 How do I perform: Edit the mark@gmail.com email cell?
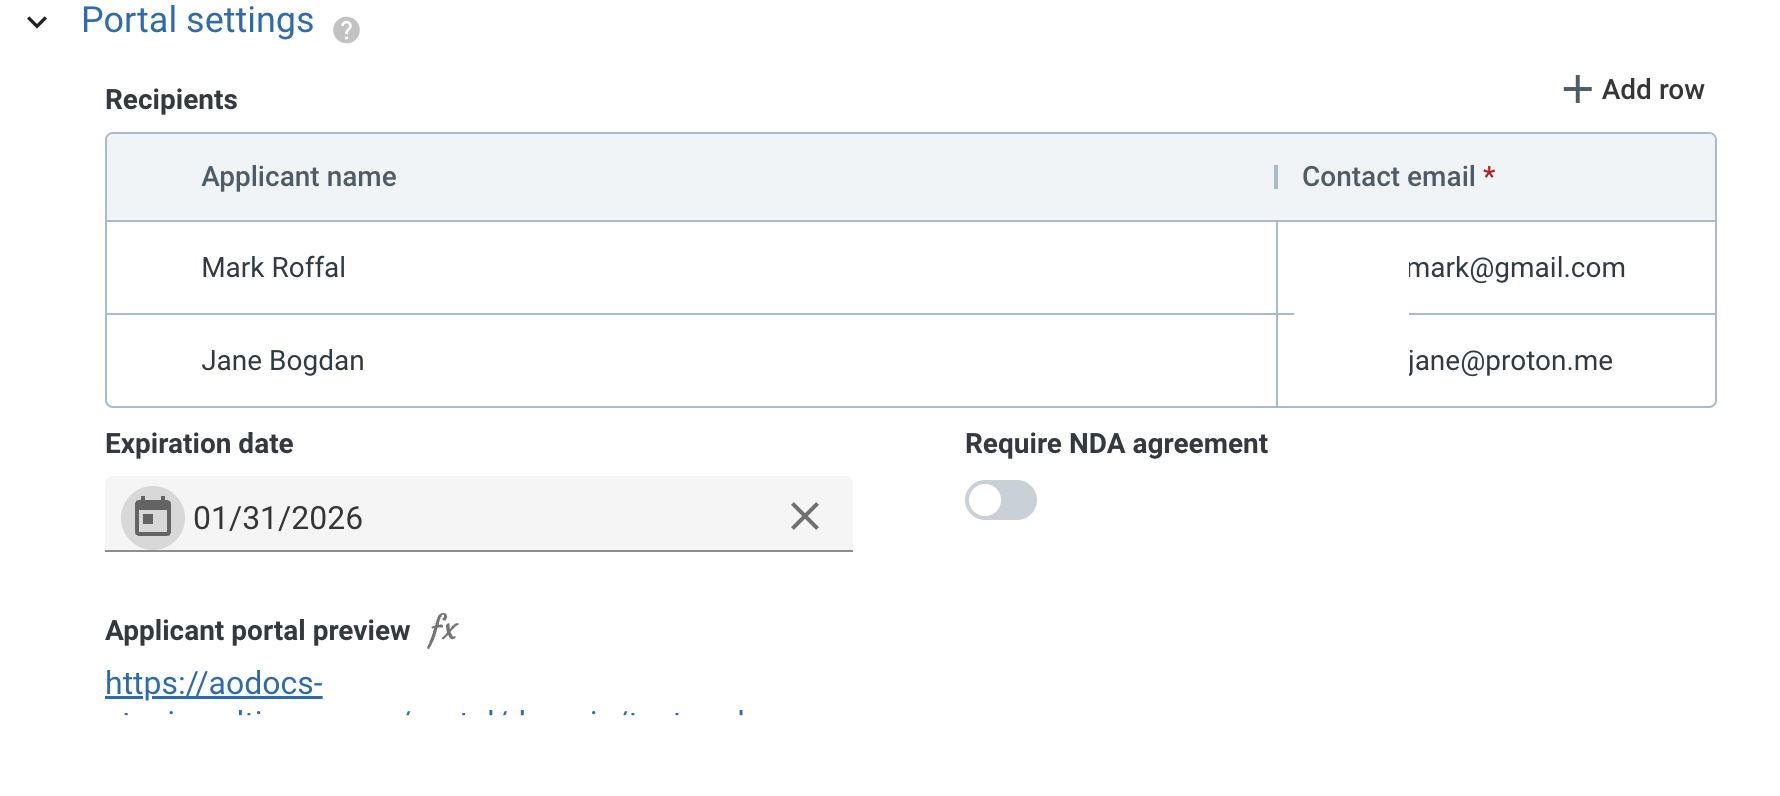tap(1497, 268)
